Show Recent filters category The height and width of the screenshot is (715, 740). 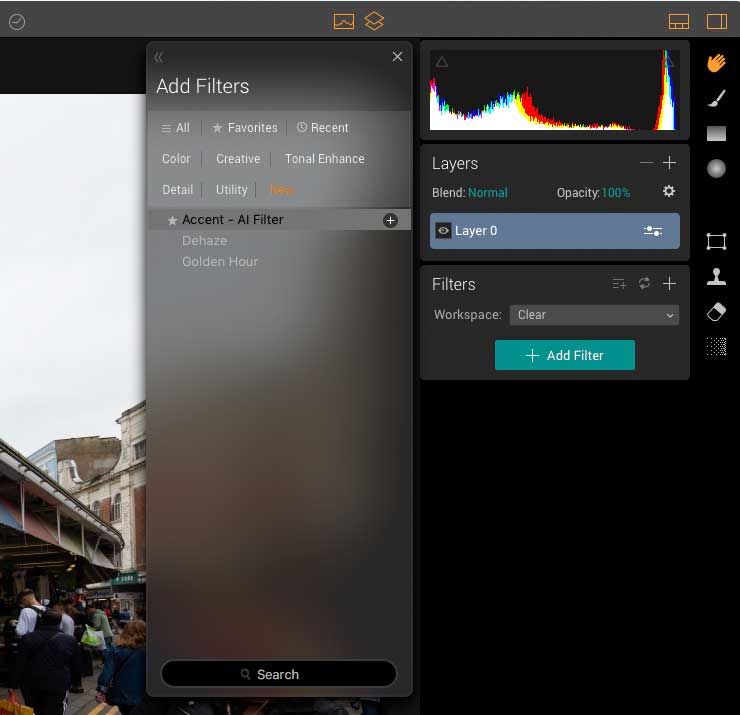[x=323, y=128]
